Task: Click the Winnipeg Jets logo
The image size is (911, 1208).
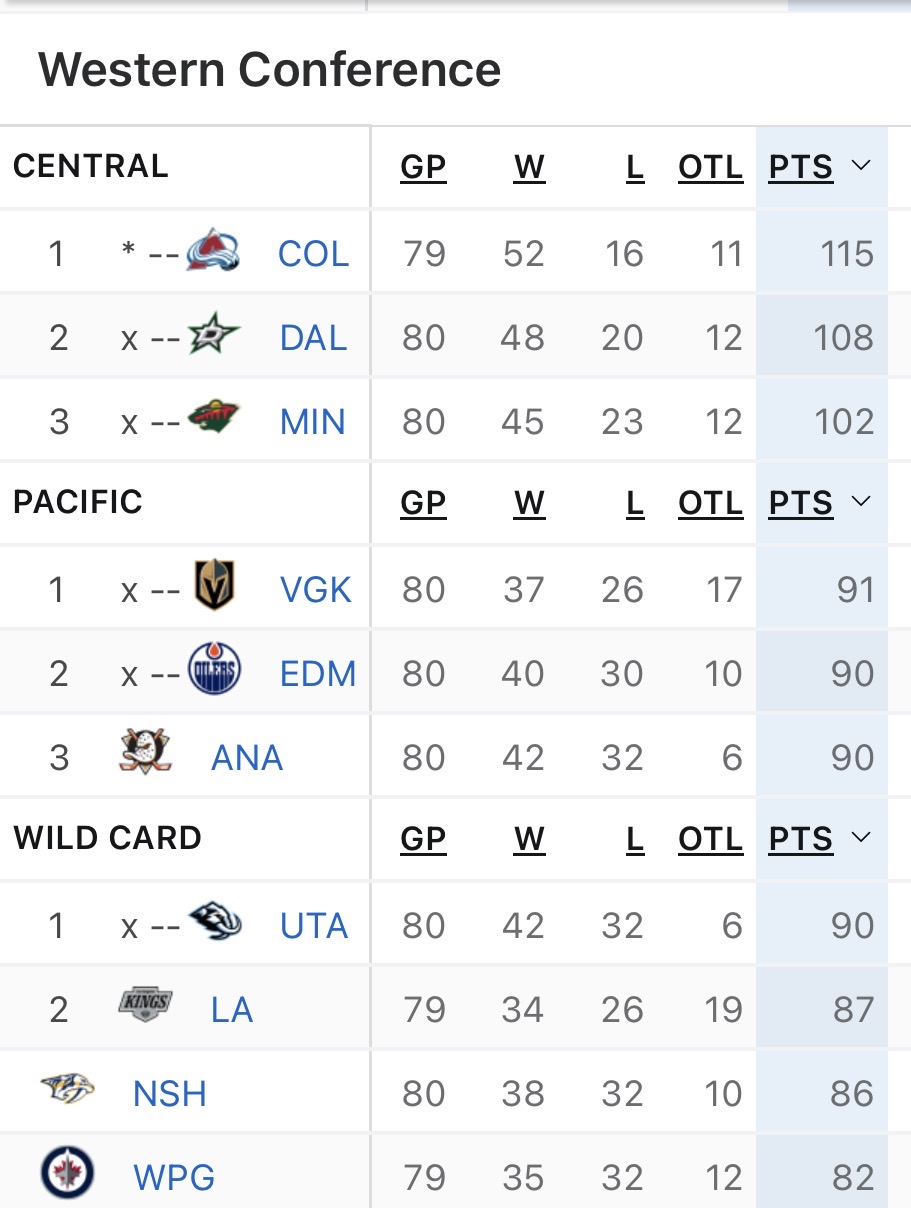Action: pyautogui.click(x=68, y=1174)
